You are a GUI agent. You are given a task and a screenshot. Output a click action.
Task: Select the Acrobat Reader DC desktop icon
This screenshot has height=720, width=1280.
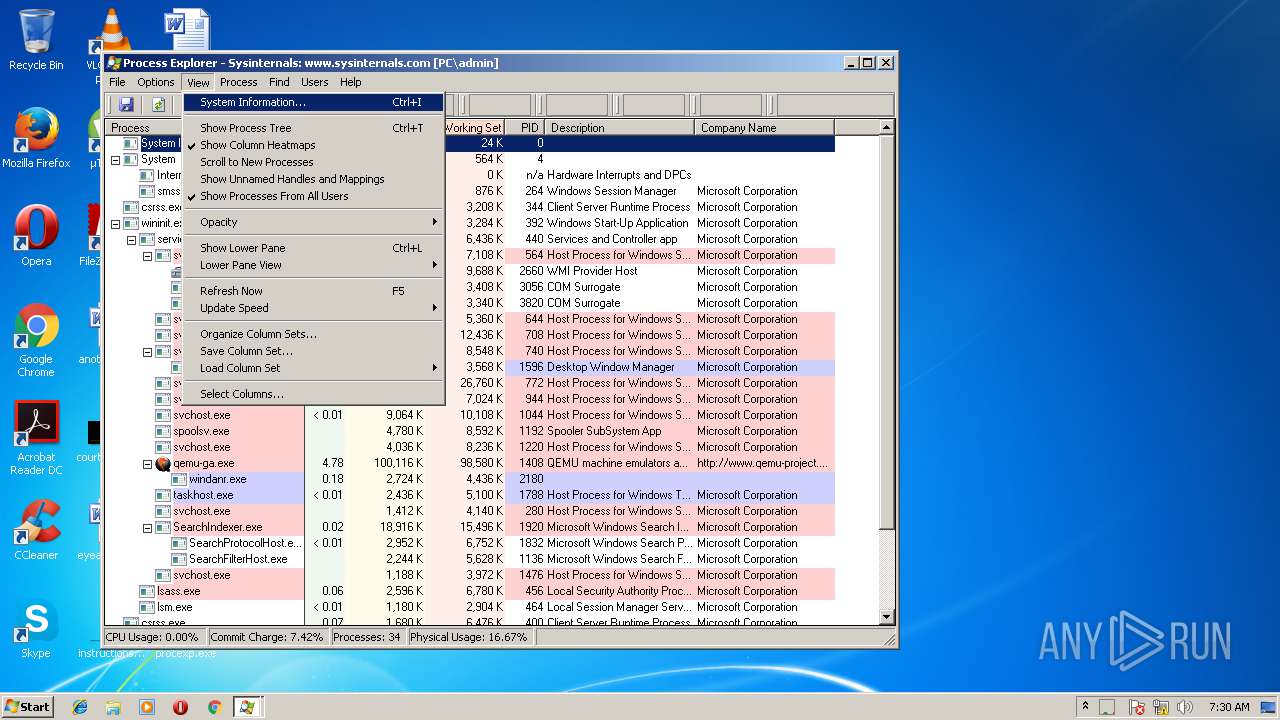pos(36,438)
